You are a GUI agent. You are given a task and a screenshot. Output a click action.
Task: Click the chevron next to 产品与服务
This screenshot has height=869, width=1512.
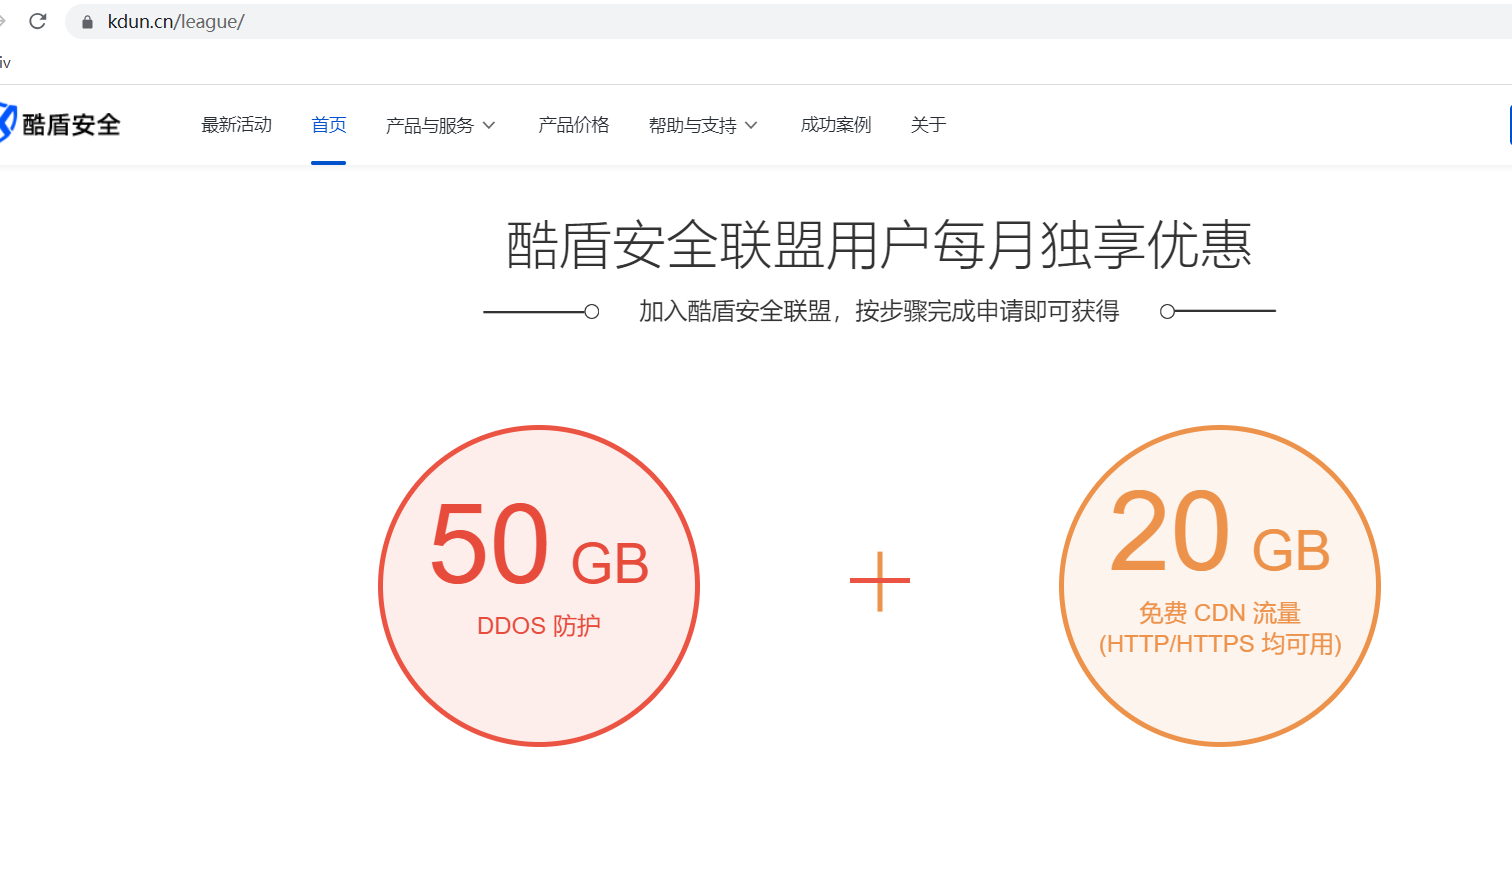(489, 125)
